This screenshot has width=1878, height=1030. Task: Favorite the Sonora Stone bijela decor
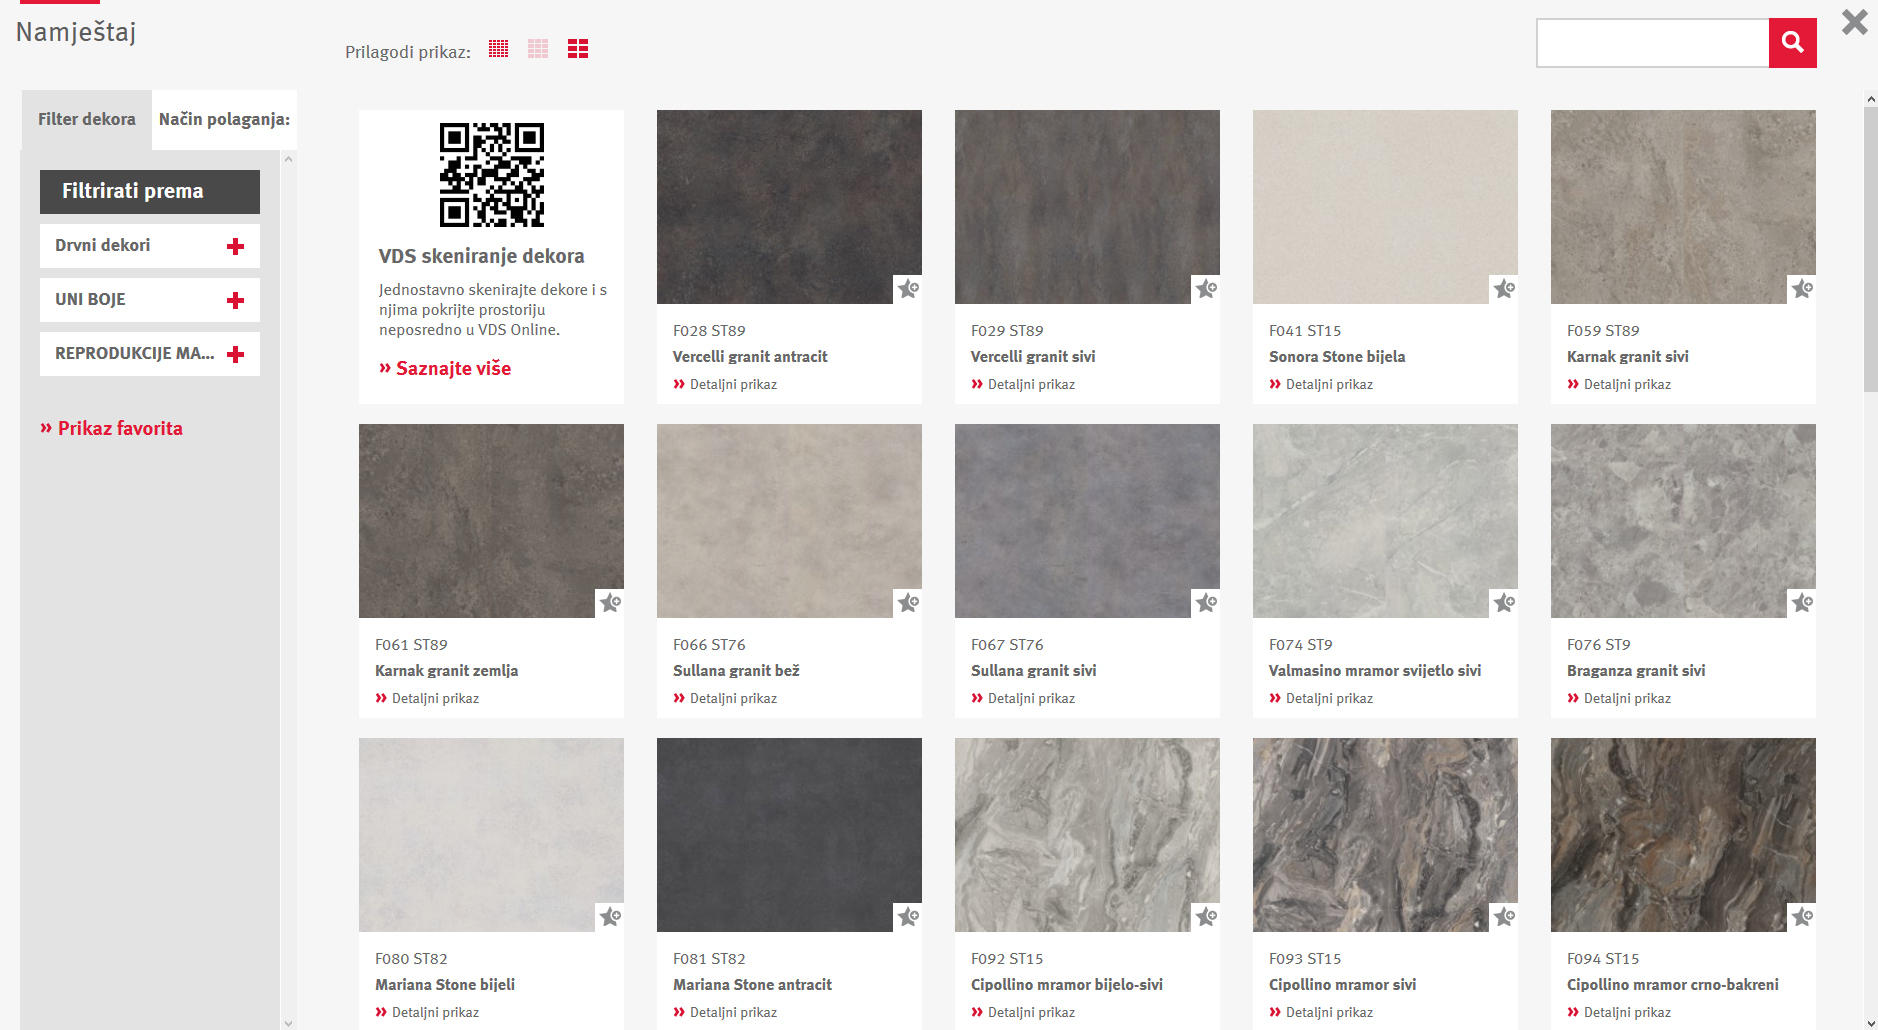[1503, 289]
